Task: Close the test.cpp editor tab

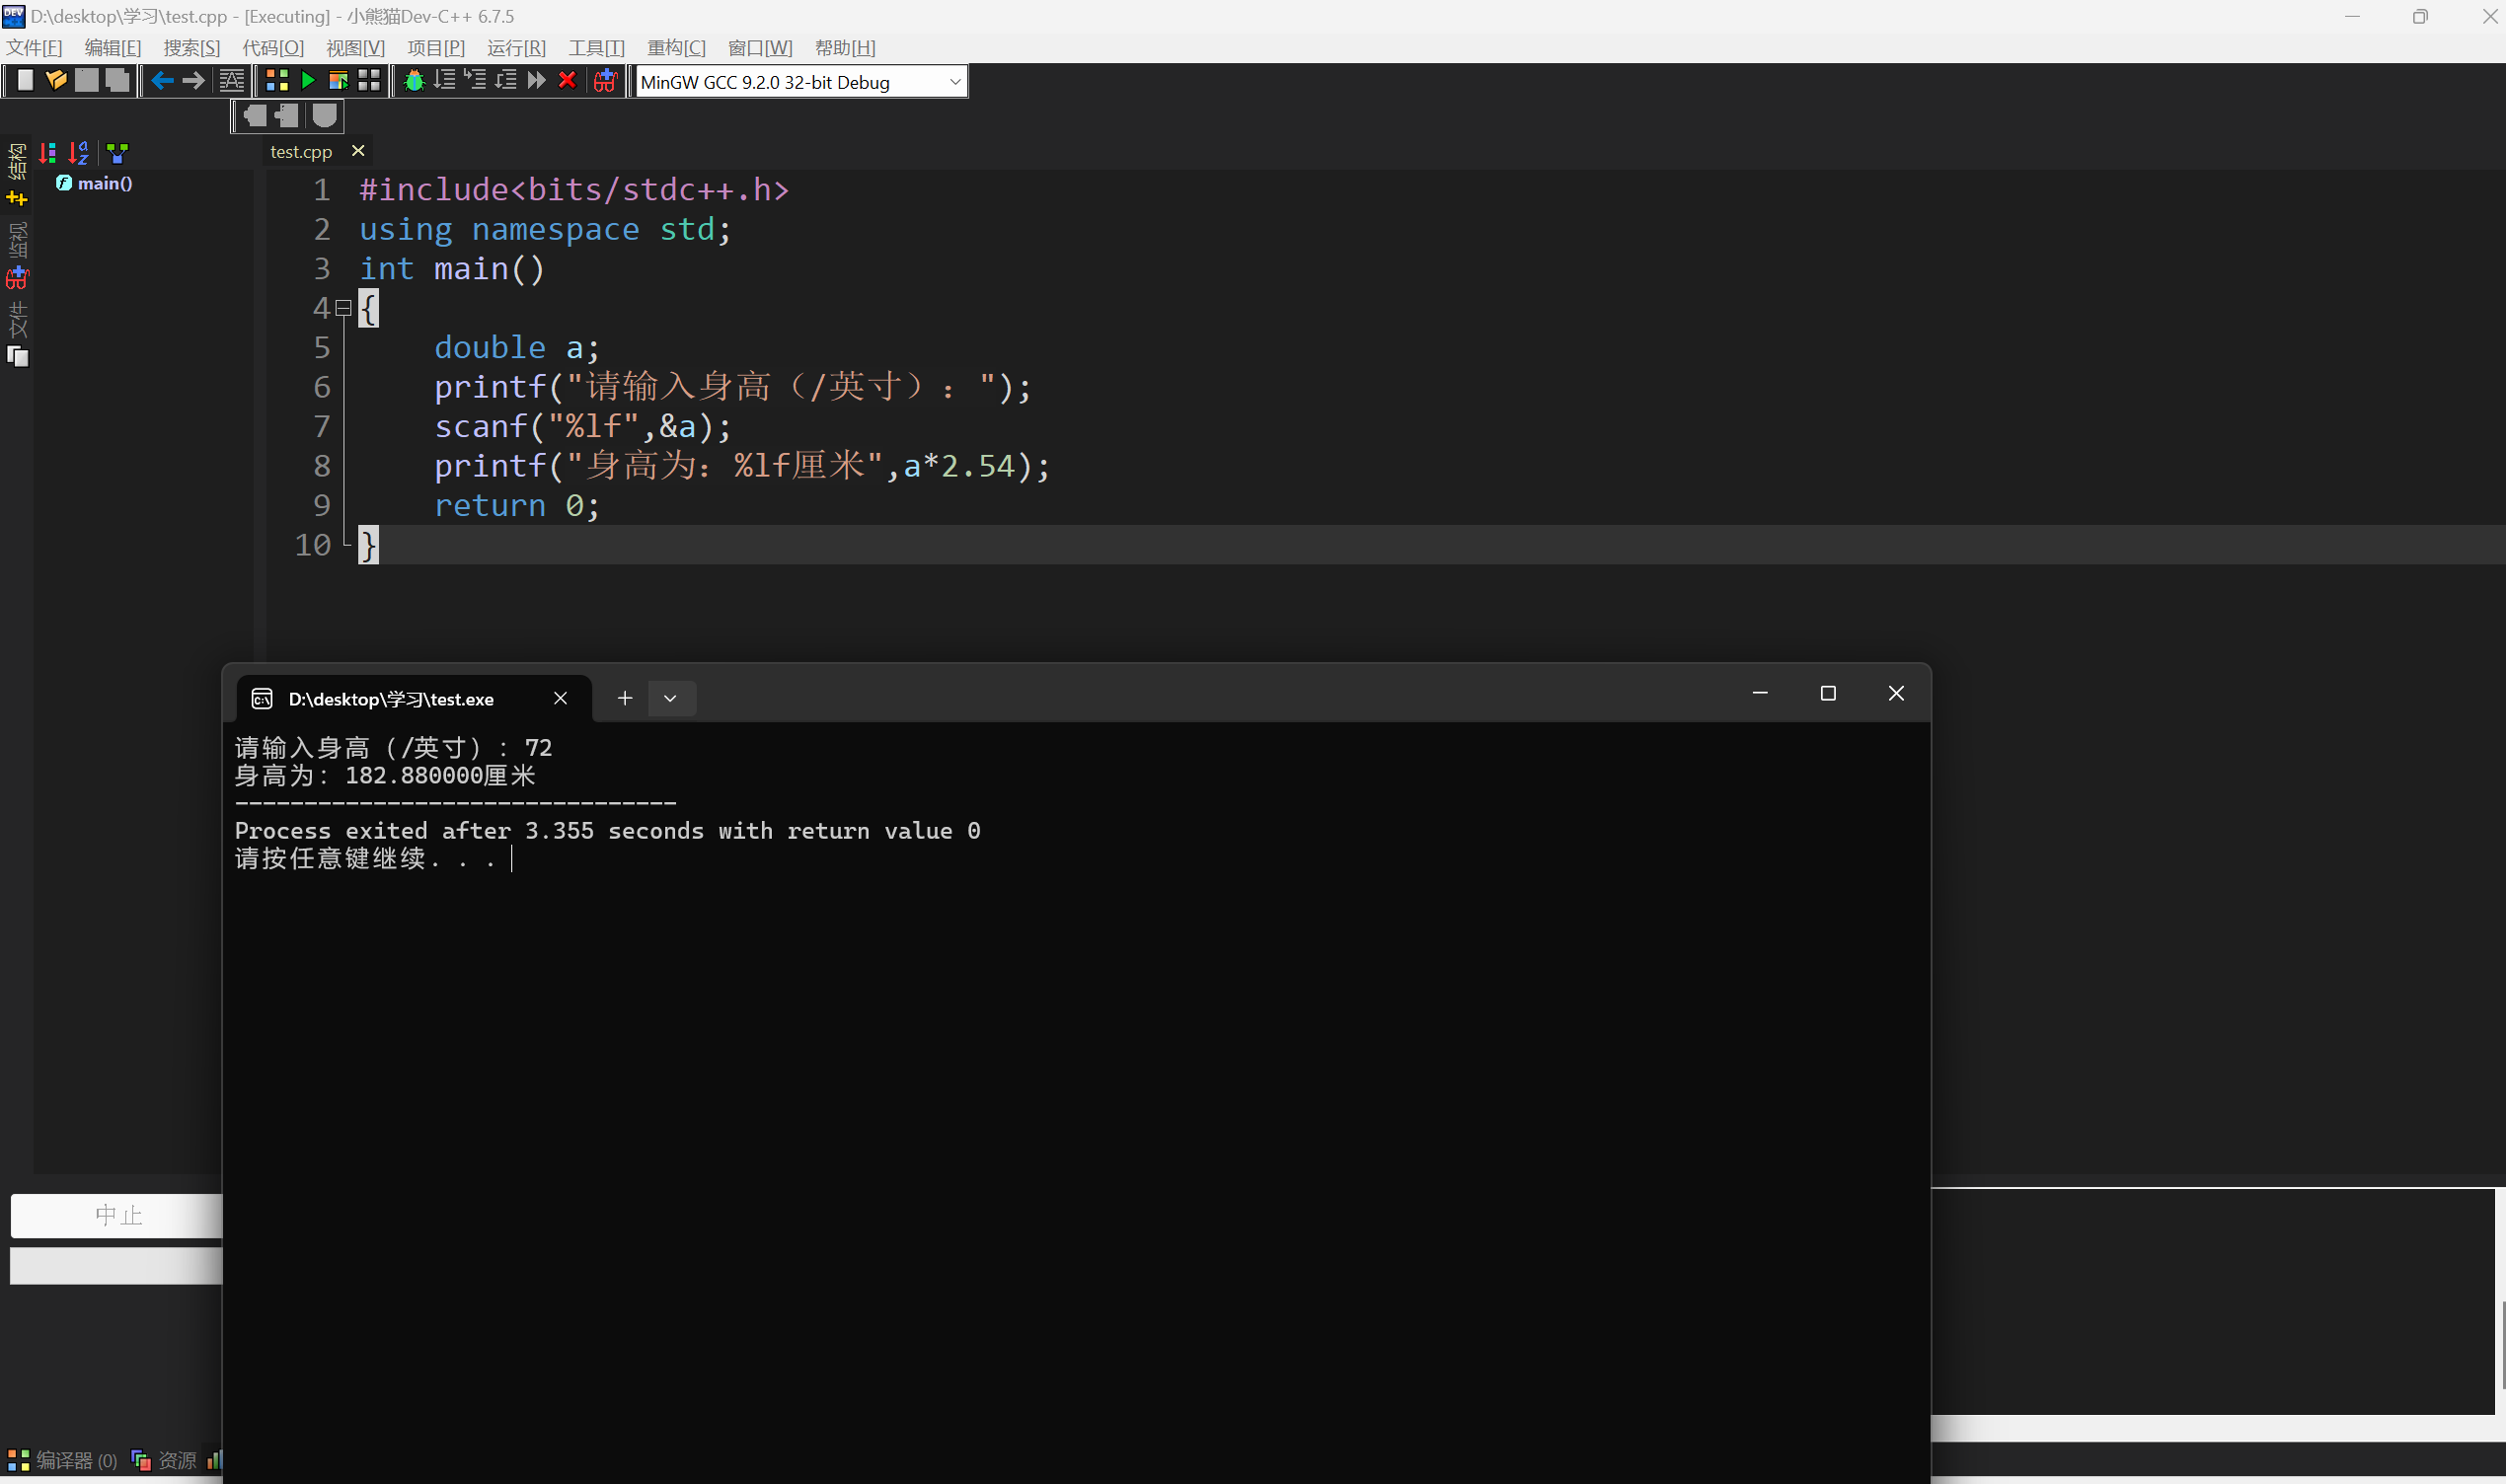Action: pyautogui.click(x=358, y=151)
